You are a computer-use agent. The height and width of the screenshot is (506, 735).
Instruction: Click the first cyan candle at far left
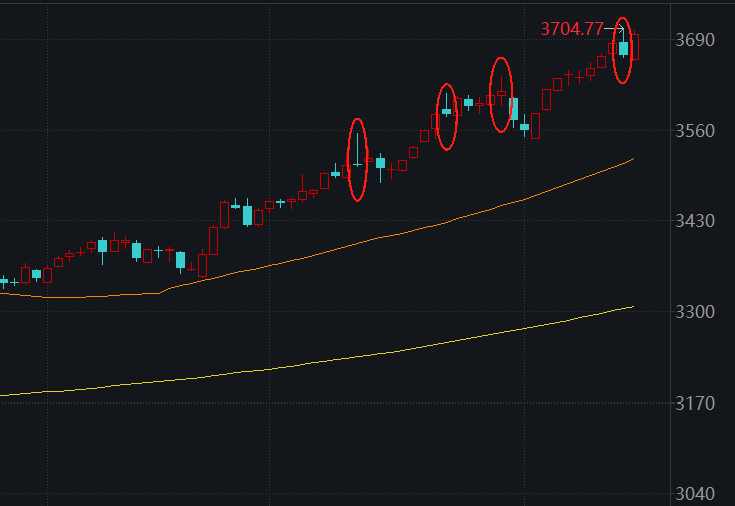tap(3, 282)
